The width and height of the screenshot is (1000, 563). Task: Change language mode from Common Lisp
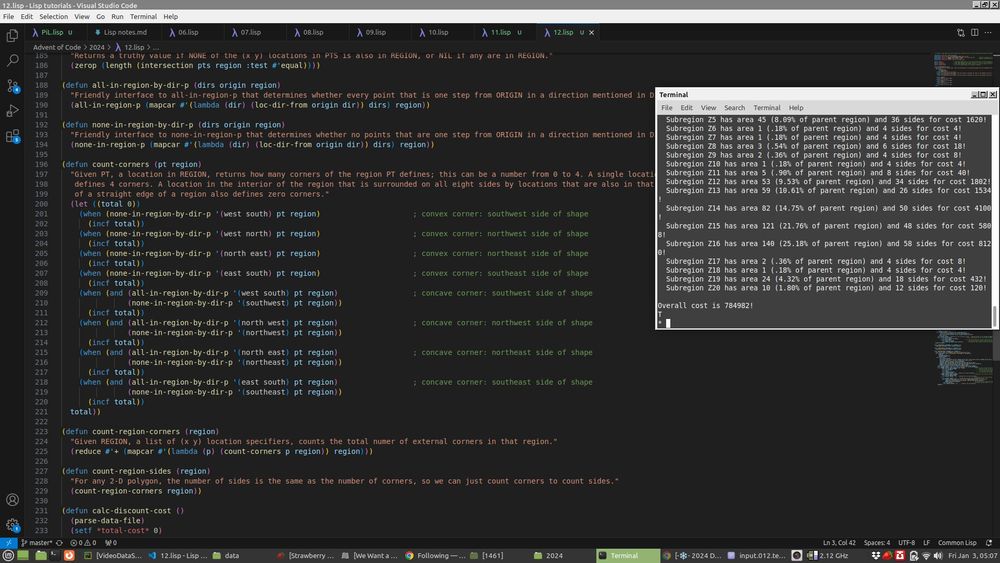[956, 542]
